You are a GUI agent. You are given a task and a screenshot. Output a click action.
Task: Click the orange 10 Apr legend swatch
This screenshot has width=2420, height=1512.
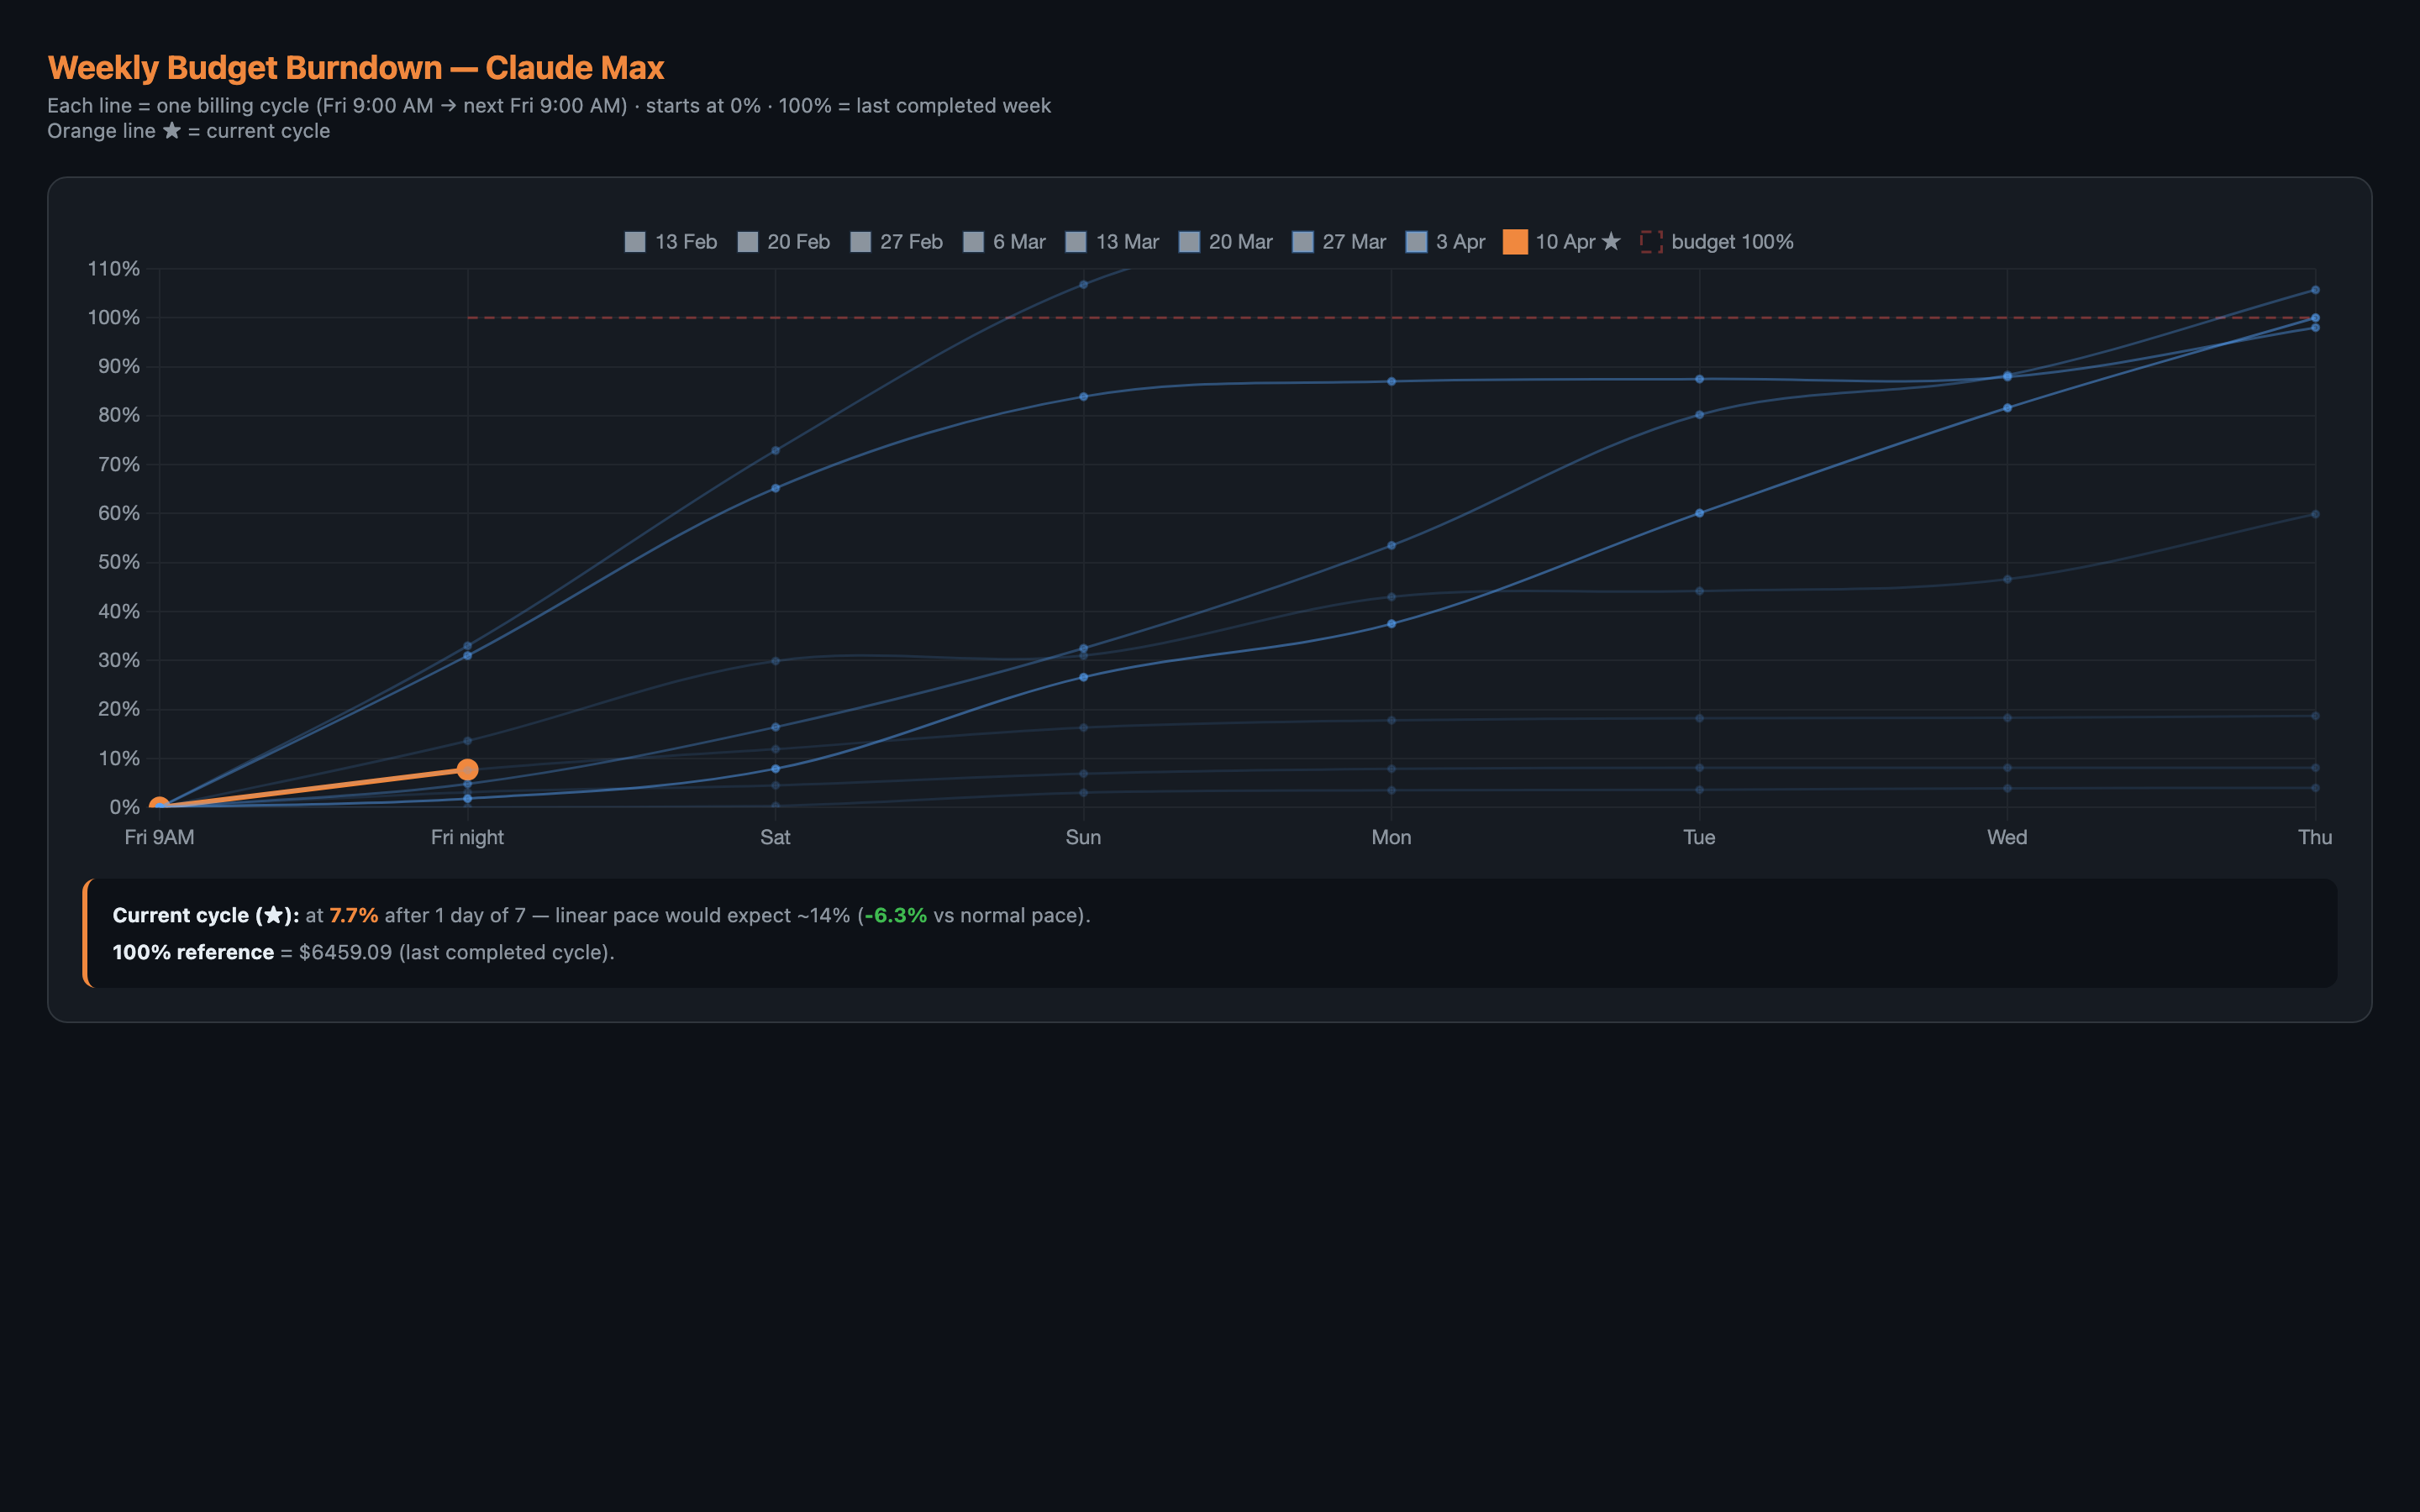pos(1515,241)
